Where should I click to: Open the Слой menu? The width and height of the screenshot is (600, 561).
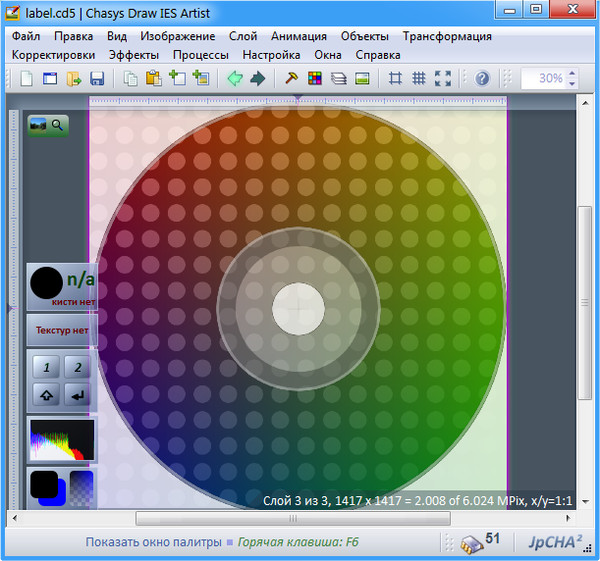click(x=243, y=36)
